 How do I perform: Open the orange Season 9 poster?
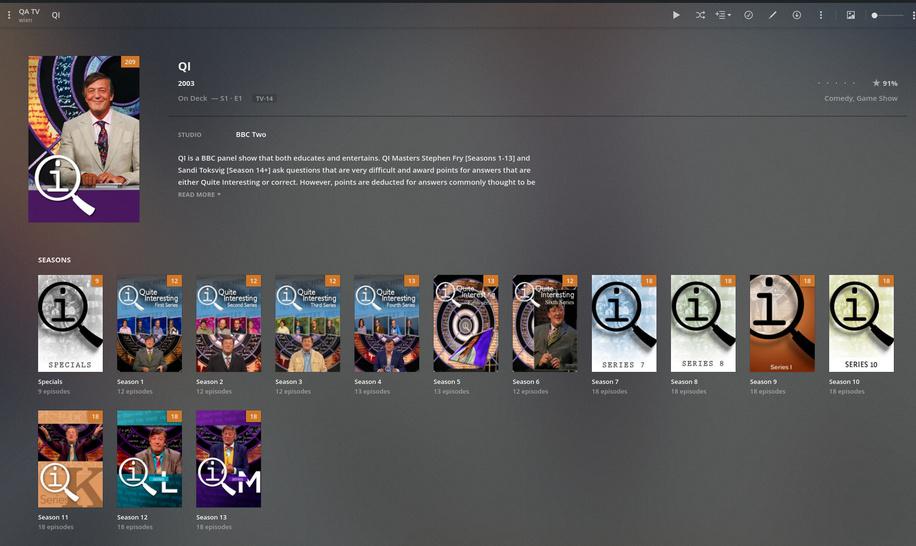(782, 324)
